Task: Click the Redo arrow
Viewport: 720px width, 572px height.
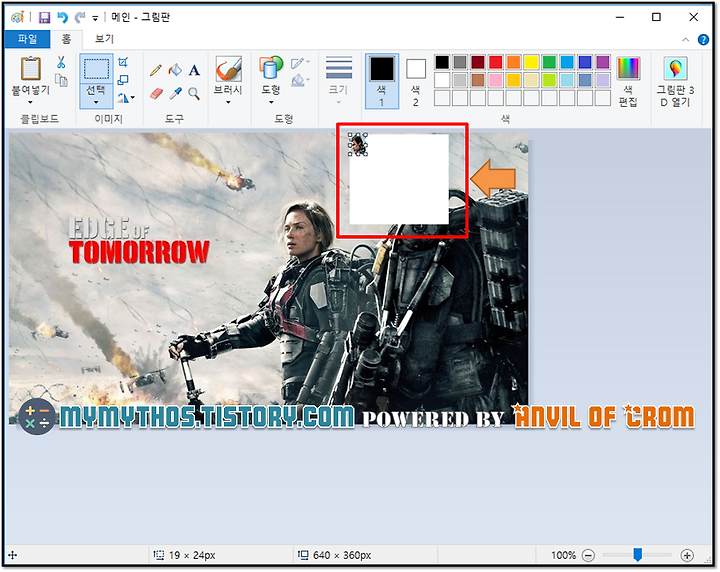Action: [80, 17]
